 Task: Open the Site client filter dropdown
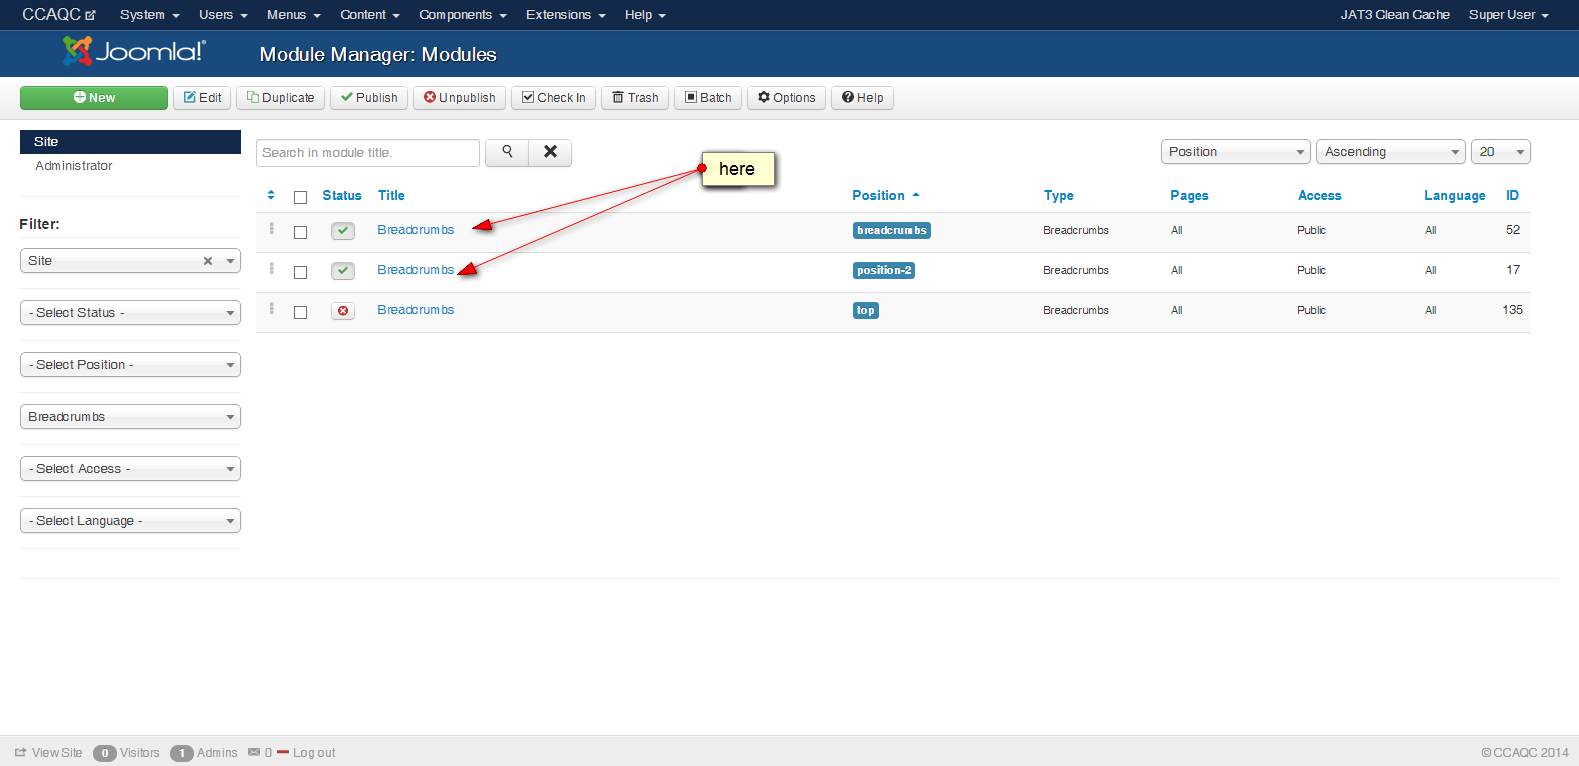click(x=130, y=261)
